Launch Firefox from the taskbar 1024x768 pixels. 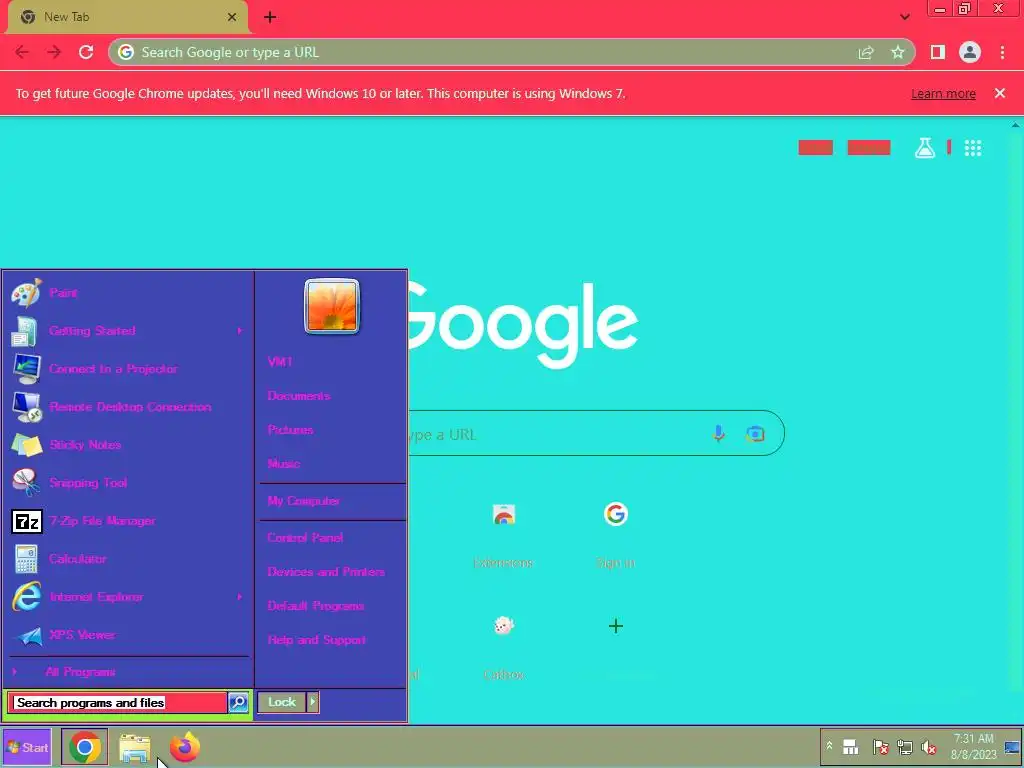click(x=185, y=747)
